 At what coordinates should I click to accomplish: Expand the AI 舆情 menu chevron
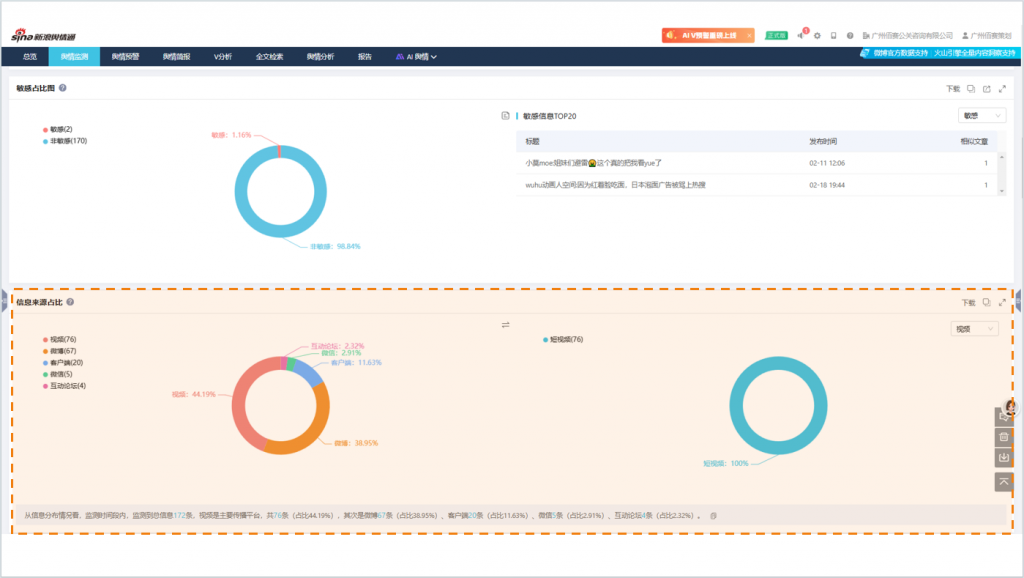pos(434,57)
